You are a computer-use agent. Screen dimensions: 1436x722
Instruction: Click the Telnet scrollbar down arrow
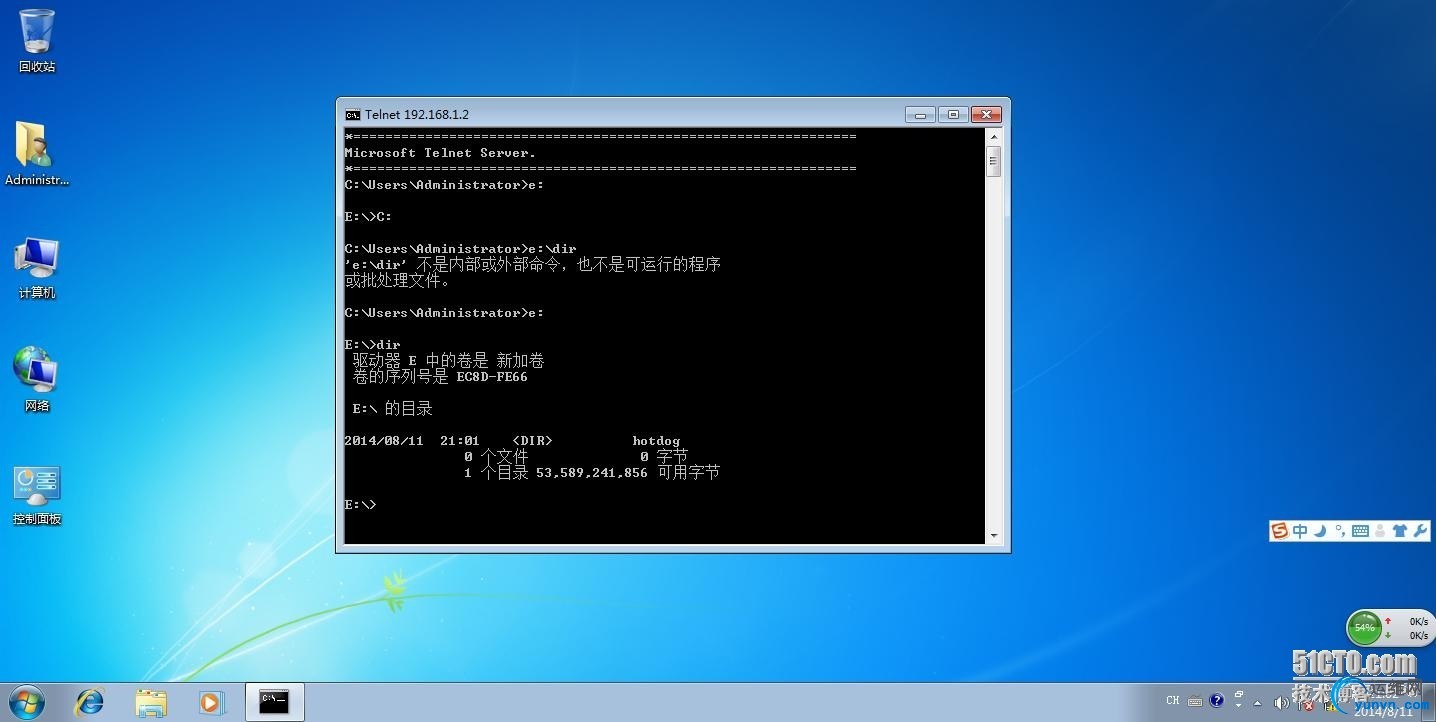[x=993, y=536]
